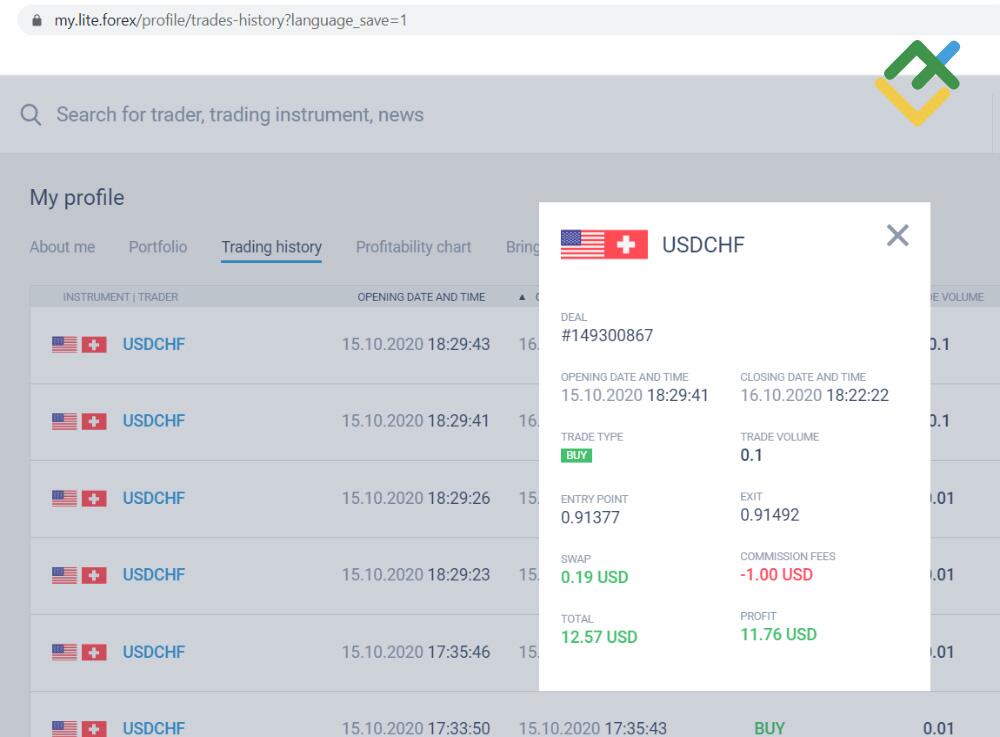Screen dimensions: 1000x737
Task: Click the browser address bar padlock icon
Action: (x=37, y=20)
